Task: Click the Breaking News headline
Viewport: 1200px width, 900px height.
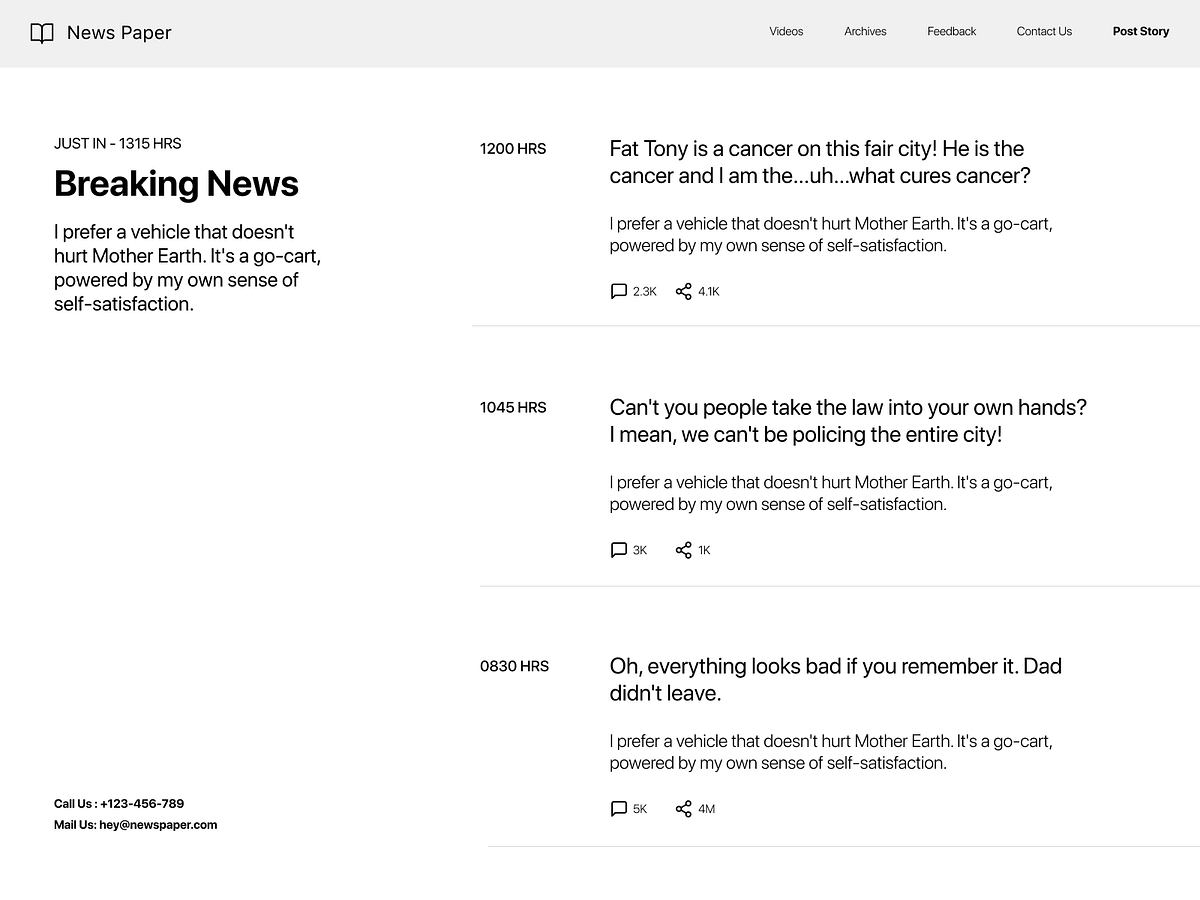Action: click(x=176, y=184)
